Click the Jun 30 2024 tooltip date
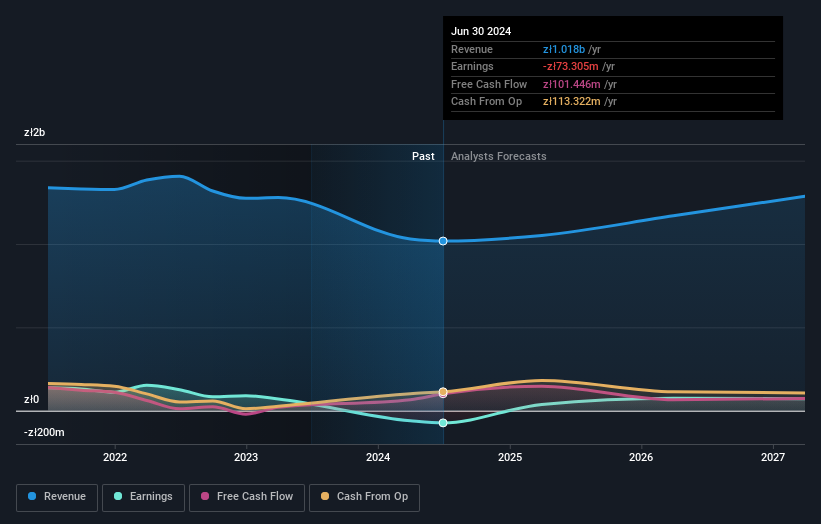 pyautogui.click(x=481, y=31)
